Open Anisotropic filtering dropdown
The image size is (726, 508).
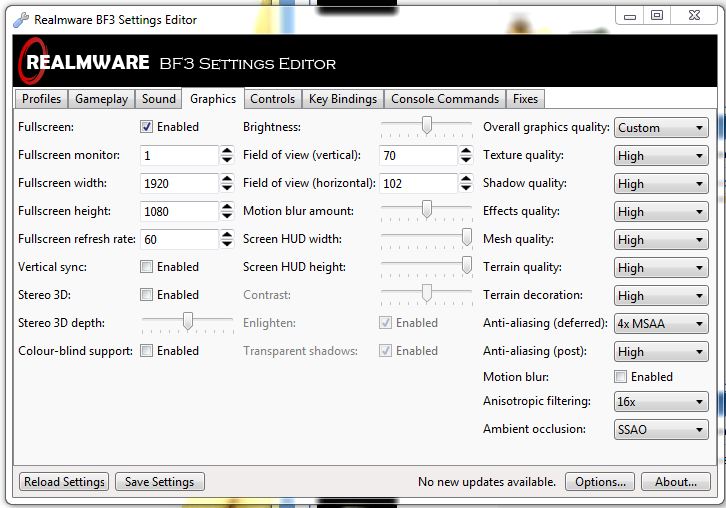tap(661, 401)
